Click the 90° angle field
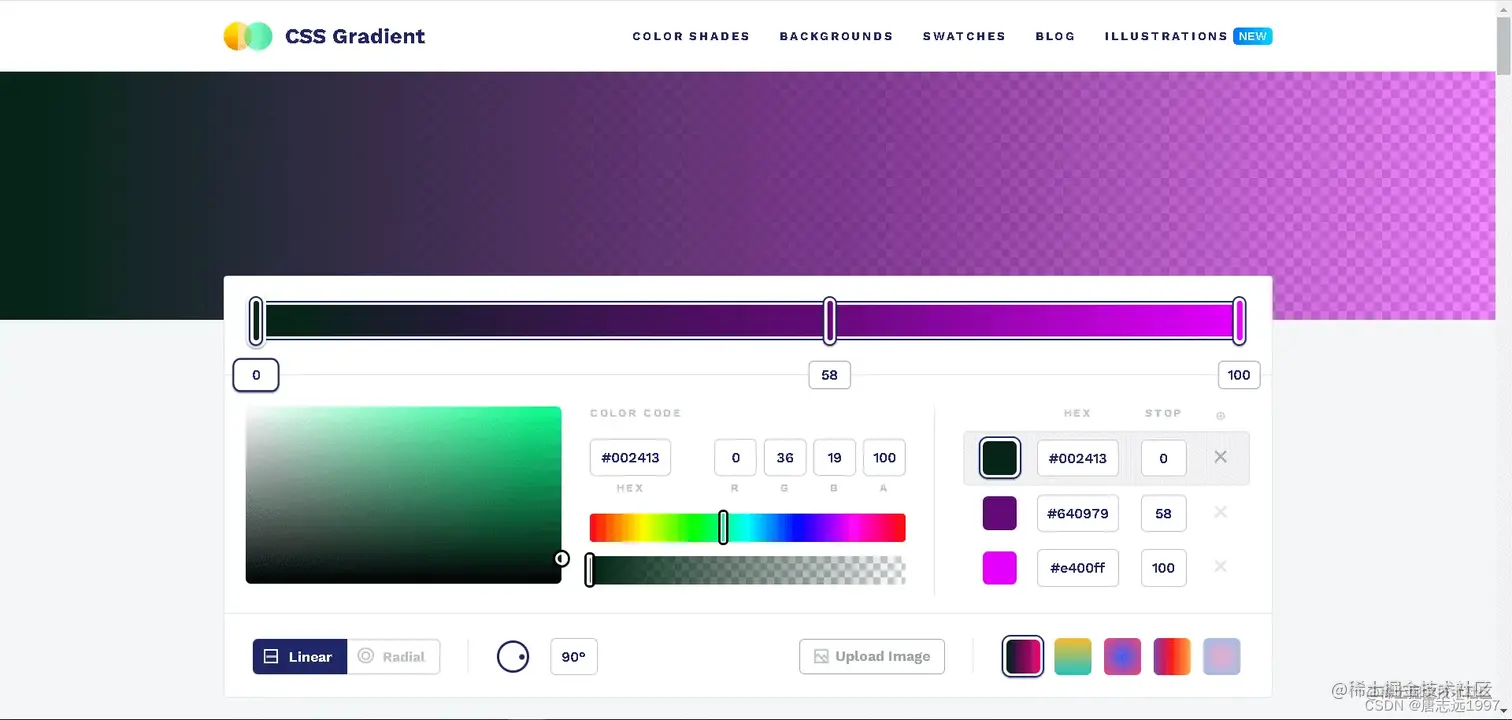1512x720 pixels. (x=574, y=657)
